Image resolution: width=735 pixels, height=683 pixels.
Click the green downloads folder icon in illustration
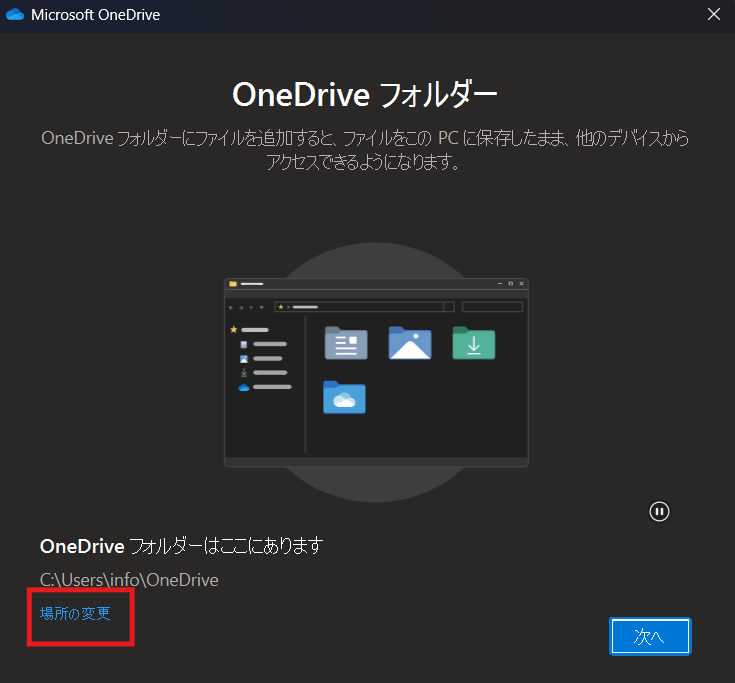tap(474, 343)
